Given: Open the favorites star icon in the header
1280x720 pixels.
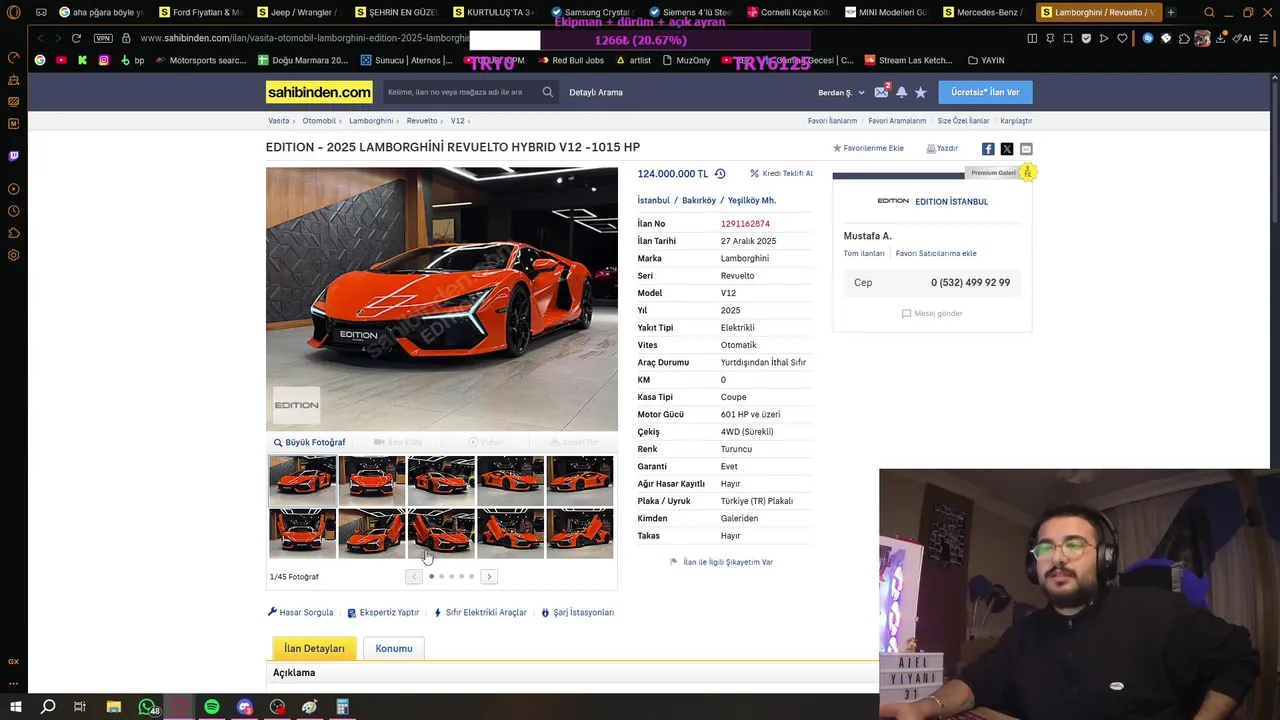Looking at the screenshot, I should click(x=921, y=92).
